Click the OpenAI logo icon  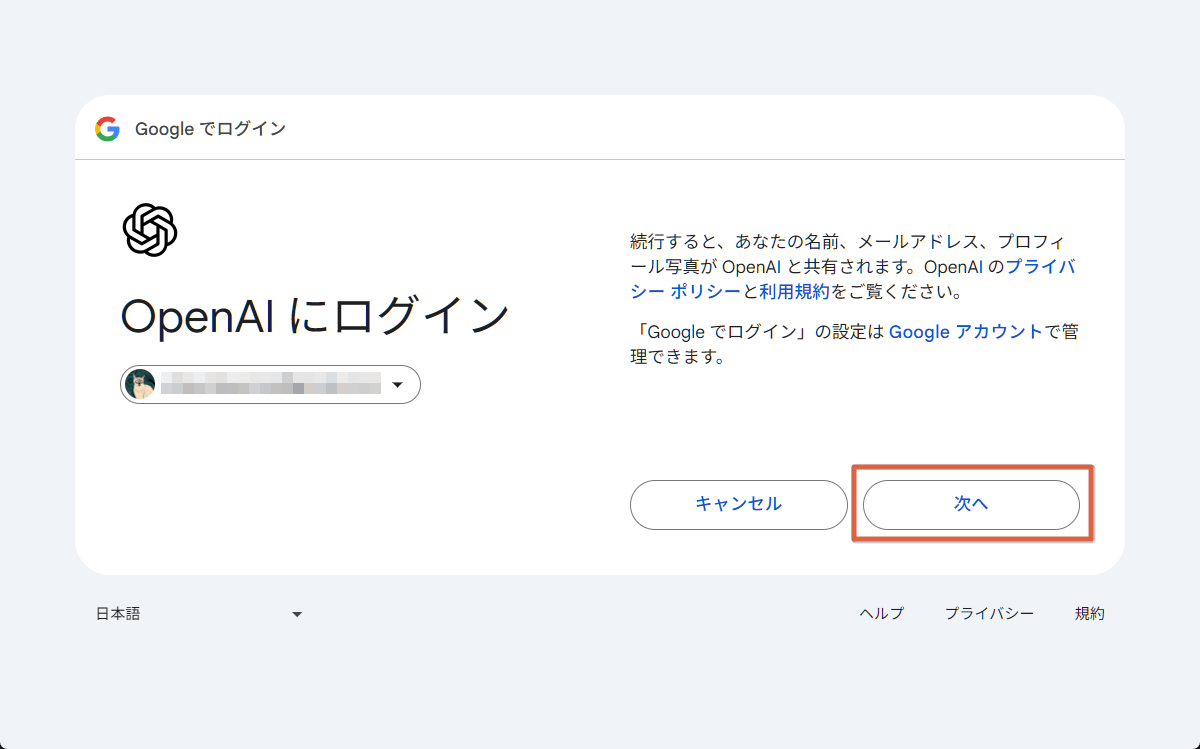point(150,230)
